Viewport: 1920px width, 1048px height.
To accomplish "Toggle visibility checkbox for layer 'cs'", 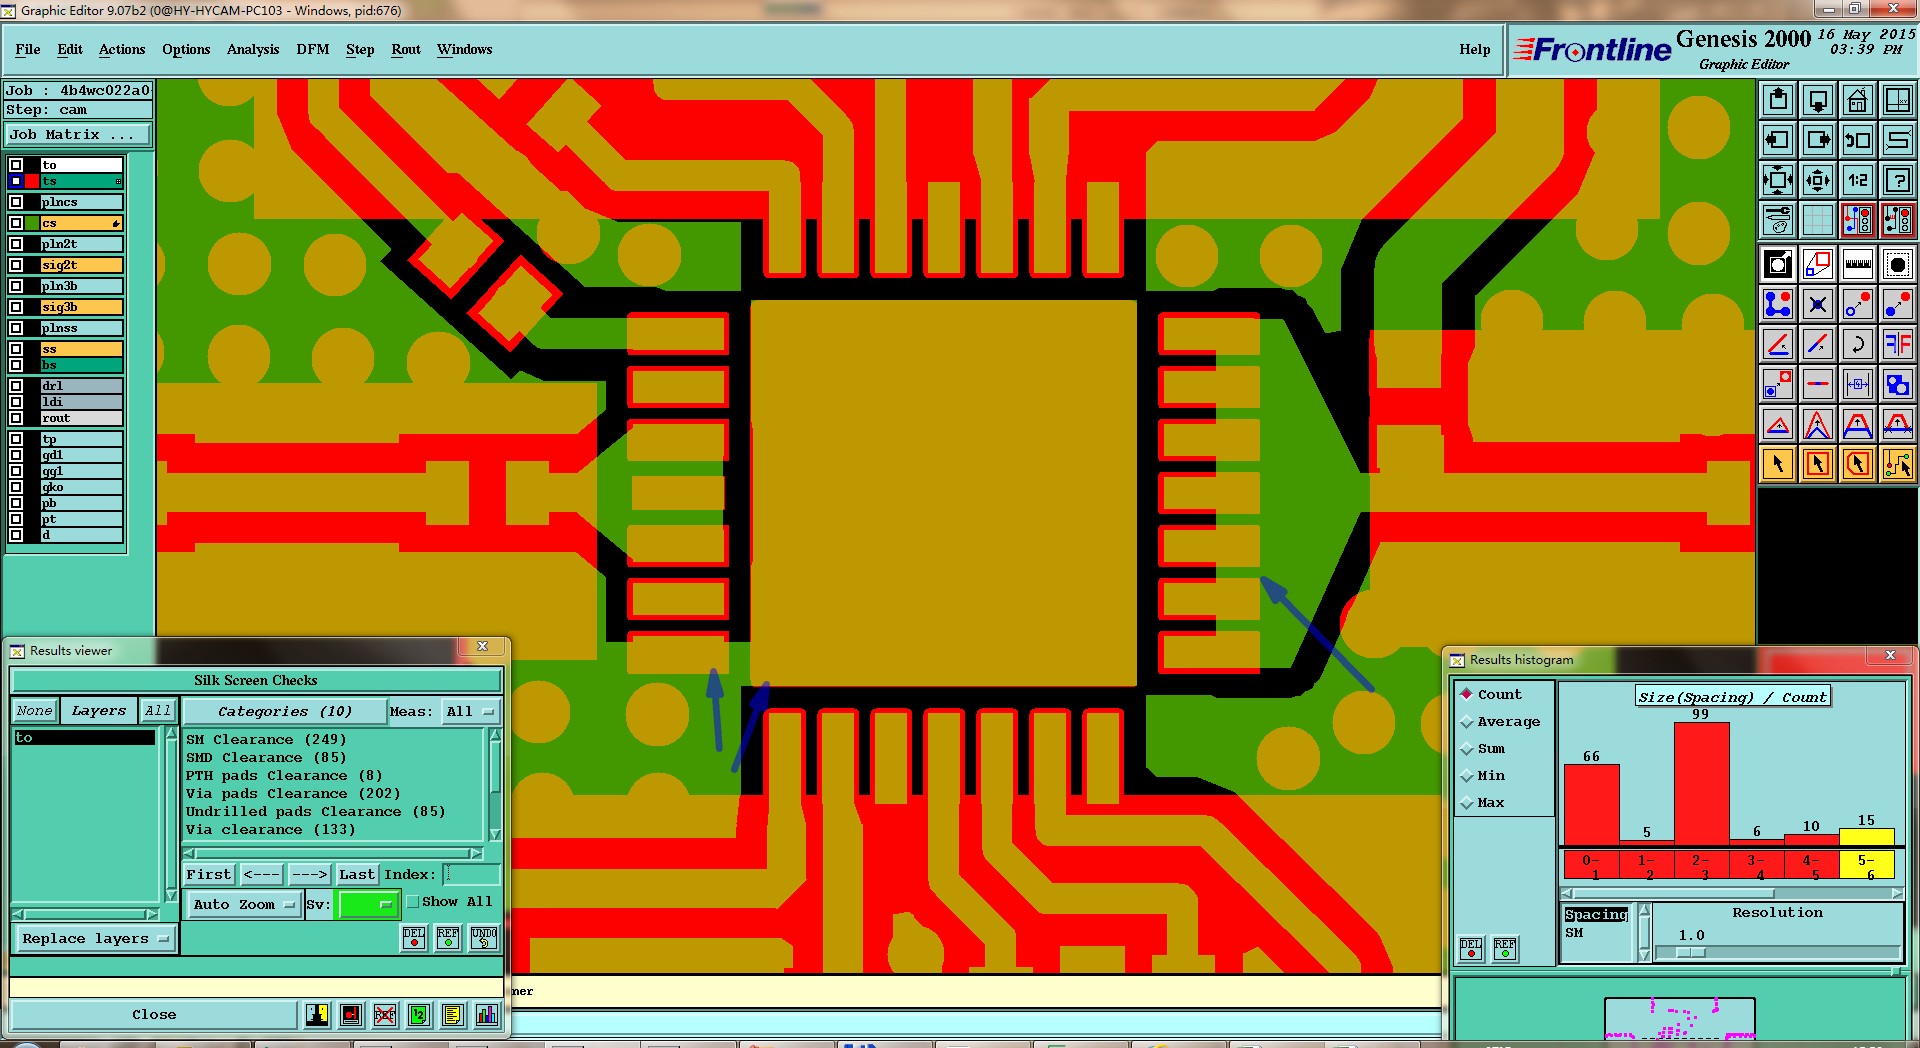I will [x=16, y=223].
